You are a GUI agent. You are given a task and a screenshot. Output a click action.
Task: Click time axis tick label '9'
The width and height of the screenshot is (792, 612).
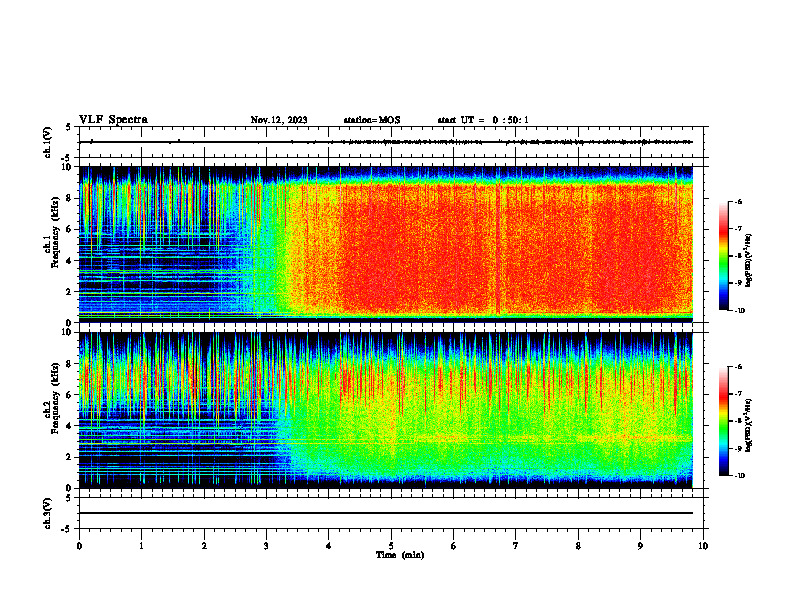coord(640,546)
